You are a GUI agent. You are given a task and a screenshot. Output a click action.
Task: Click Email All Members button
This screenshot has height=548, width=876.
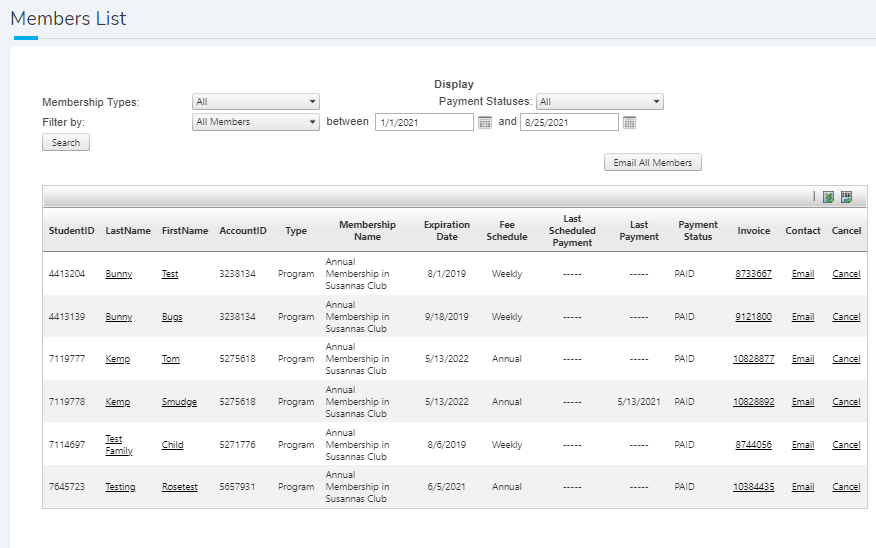653,163
